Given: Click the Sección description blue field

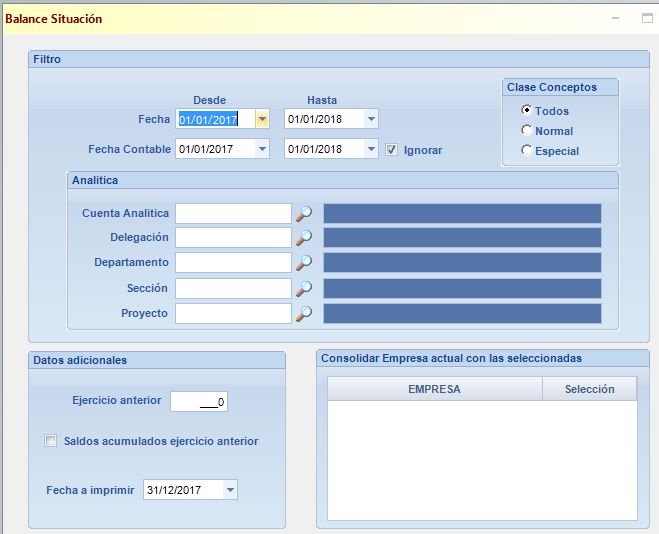Looking at the screenshot, I should pyautogui.click(x=462, y=289).
